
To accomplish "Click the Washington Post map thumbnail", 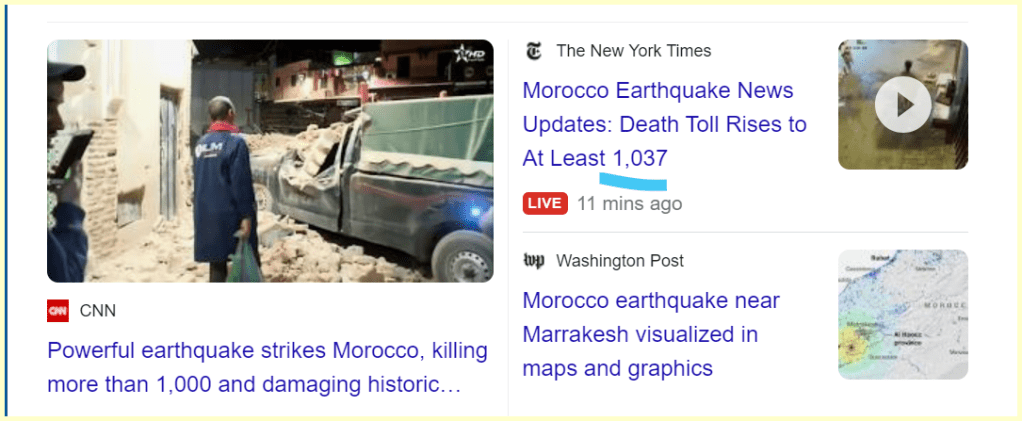I will tap(902, 314).
